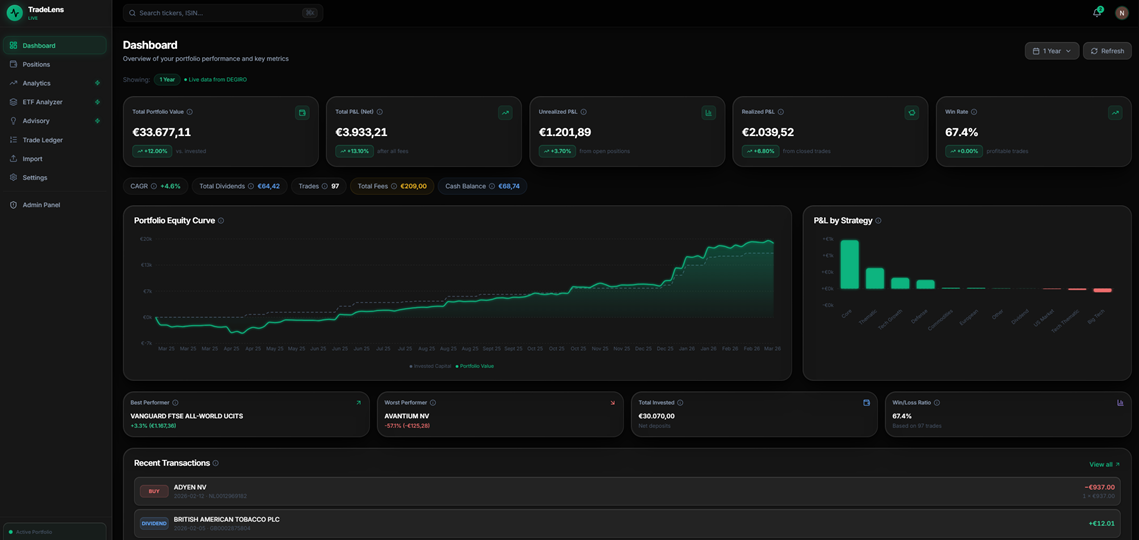
Task: Click info icon beside P&L by Strategy
Action: (x=878, y=221)
